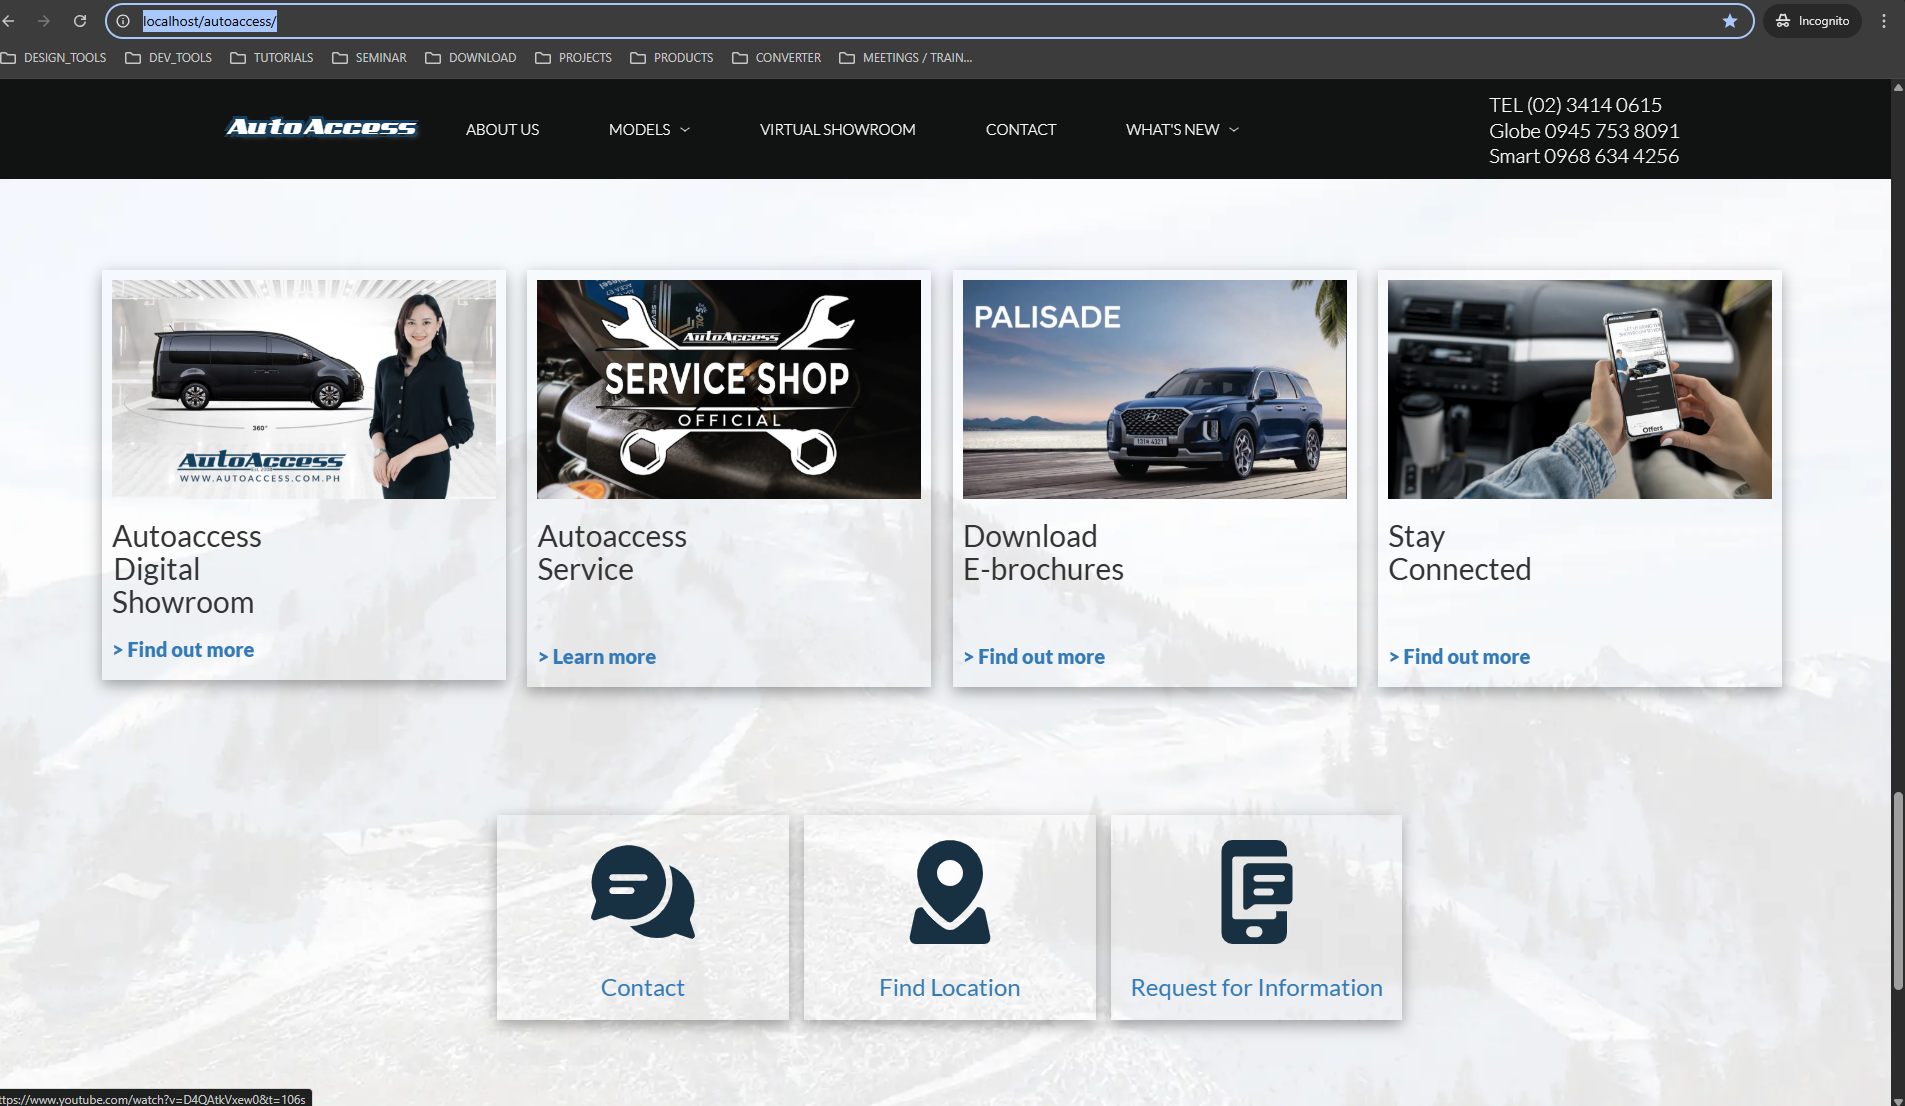The height and width of the screenshot is (1106, 1905).
Task: Open the DEV_TOOLS bookmark folder
Action: click(169, 58)
